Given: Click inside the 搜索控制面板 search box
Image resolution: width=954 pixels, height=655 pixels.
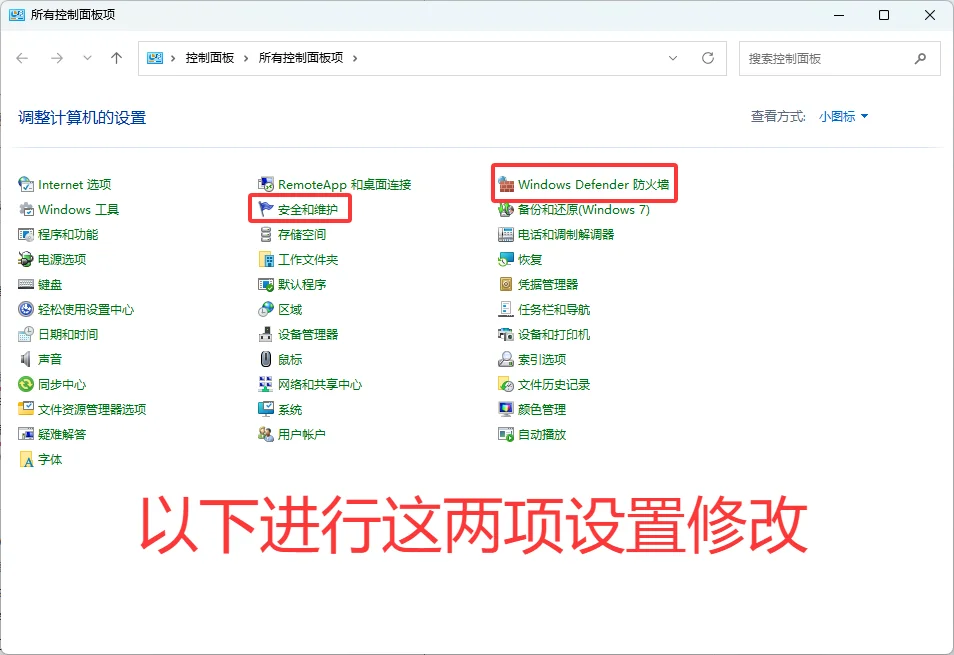Looking at the screenshot, I should coord(830,58).
